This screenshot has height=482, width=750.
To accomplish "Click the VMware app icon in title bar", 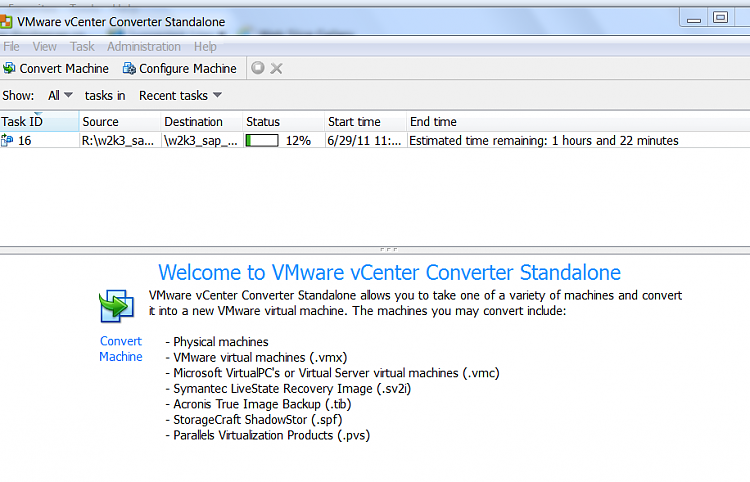I will point(6,22).
